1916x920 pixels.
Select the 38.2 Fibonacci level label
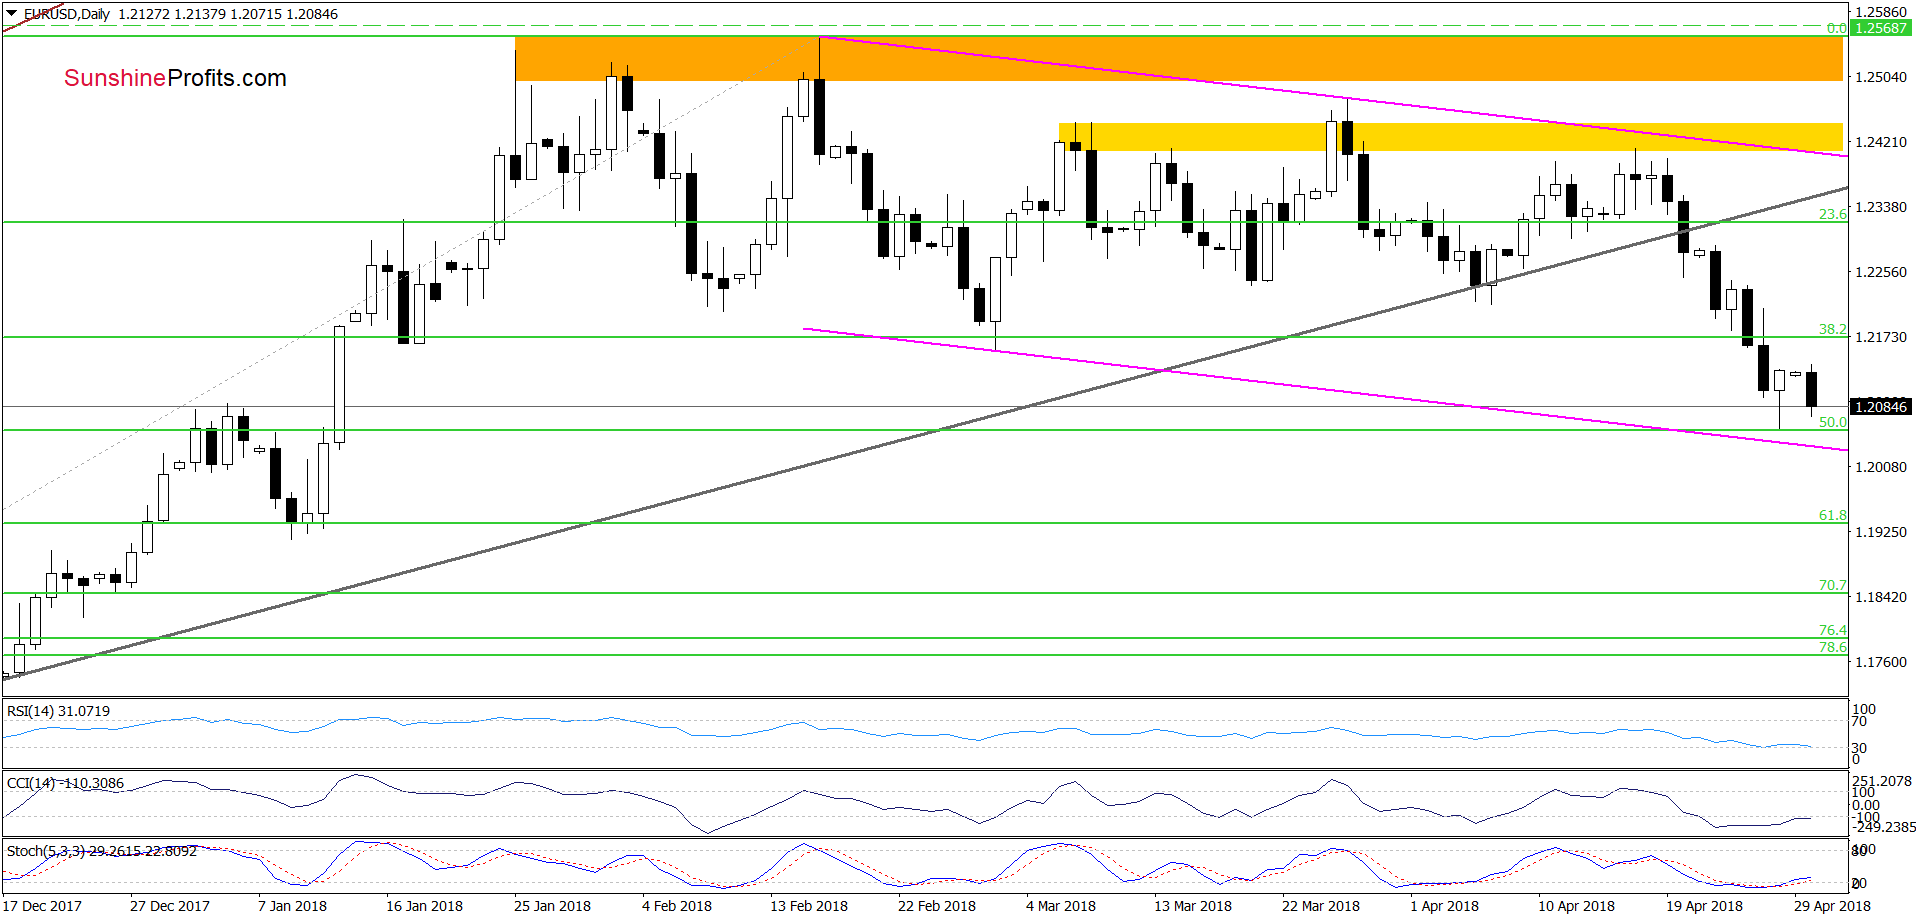tap(1832, 329)
